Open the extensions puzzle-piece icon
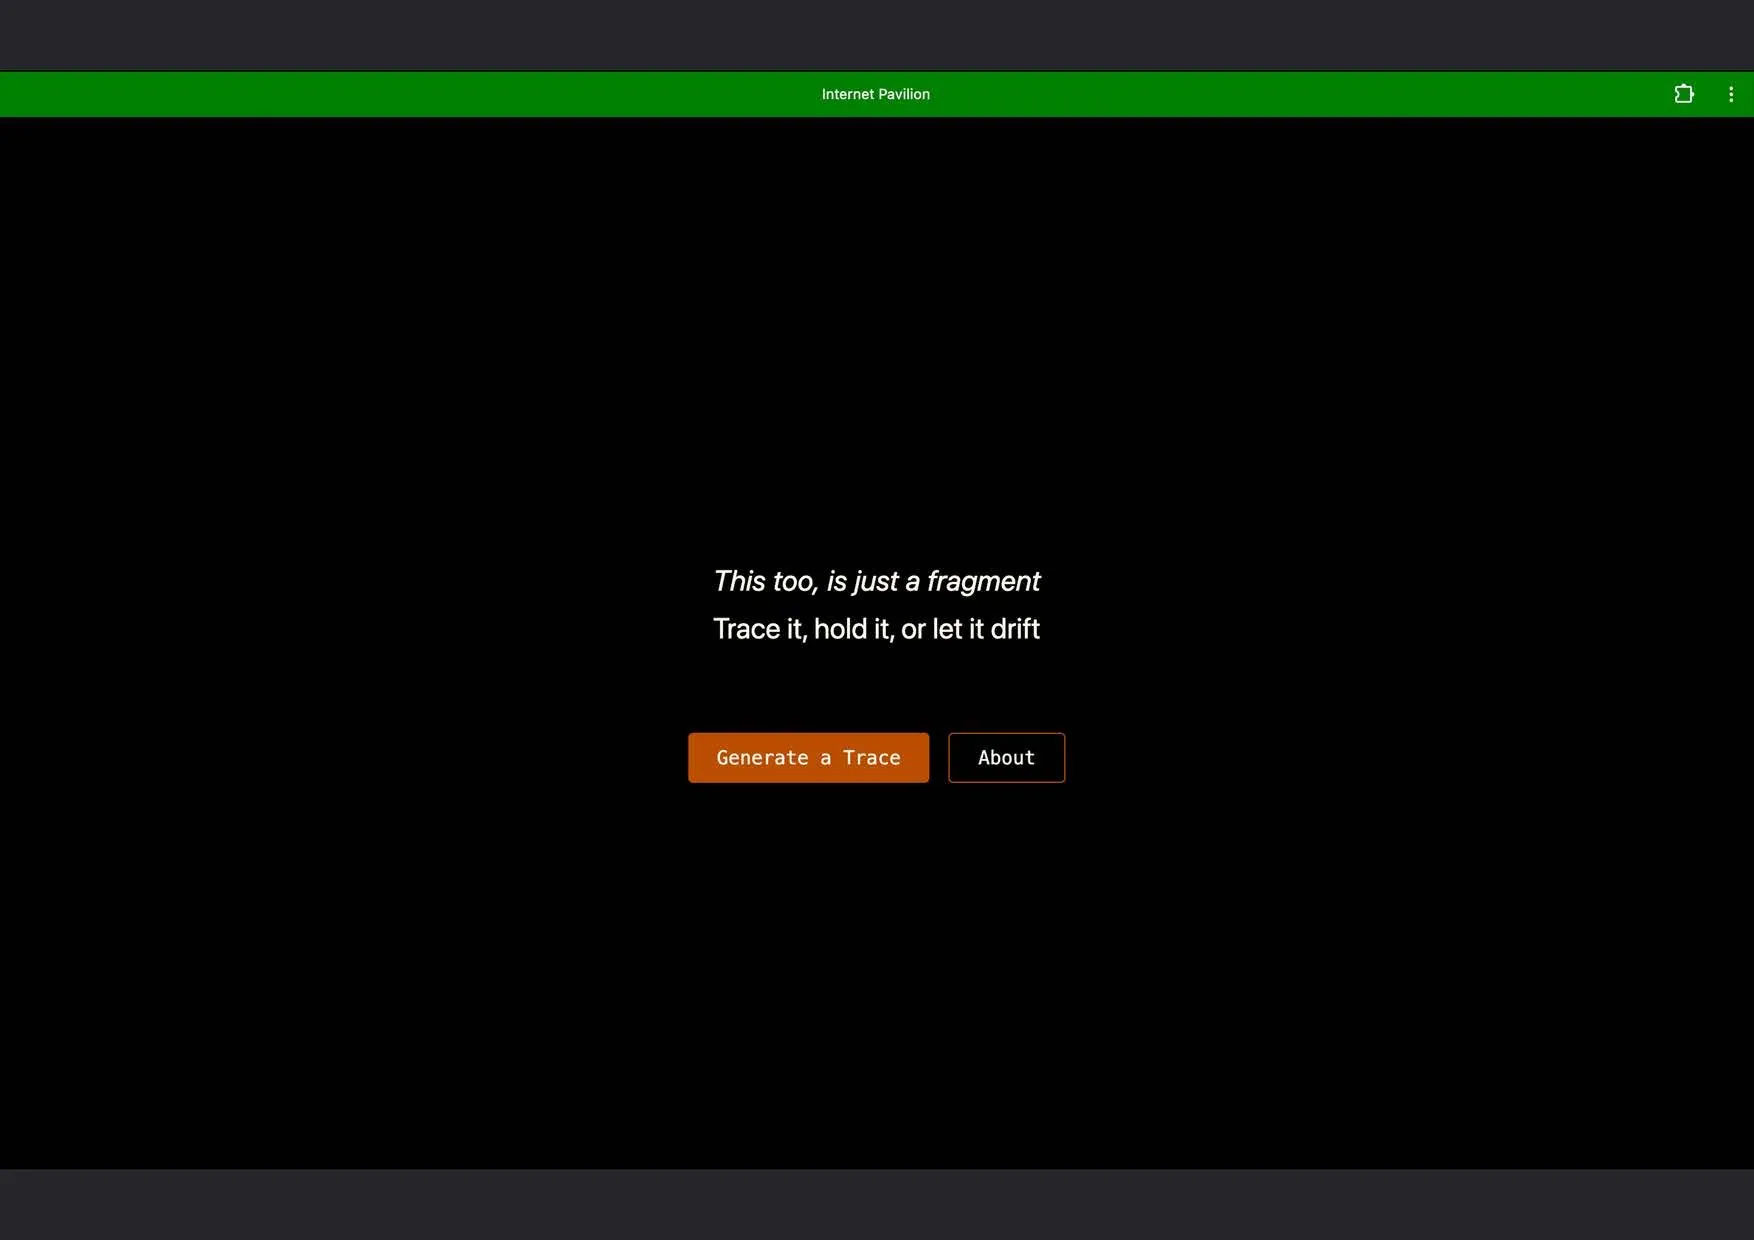 pyautogui.click(x=1684, y=94)
